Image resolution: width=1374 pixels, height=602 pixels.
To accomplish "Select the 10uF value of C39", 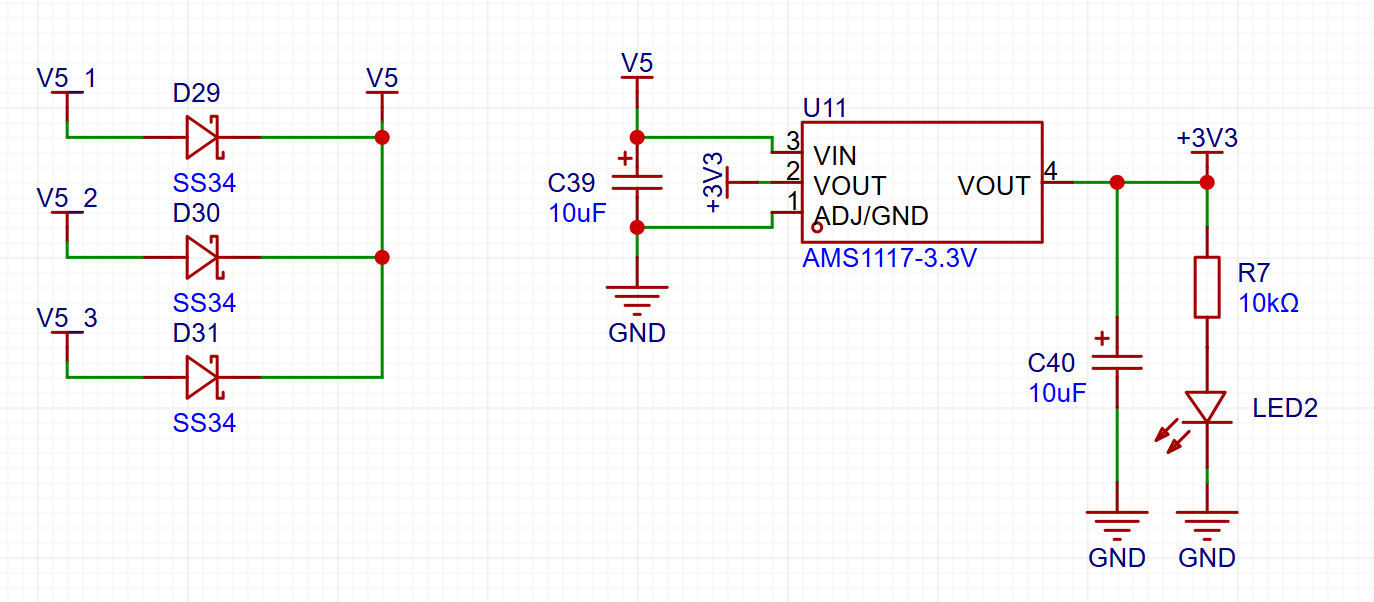I will pyautogui.click(x=577, y=212).
